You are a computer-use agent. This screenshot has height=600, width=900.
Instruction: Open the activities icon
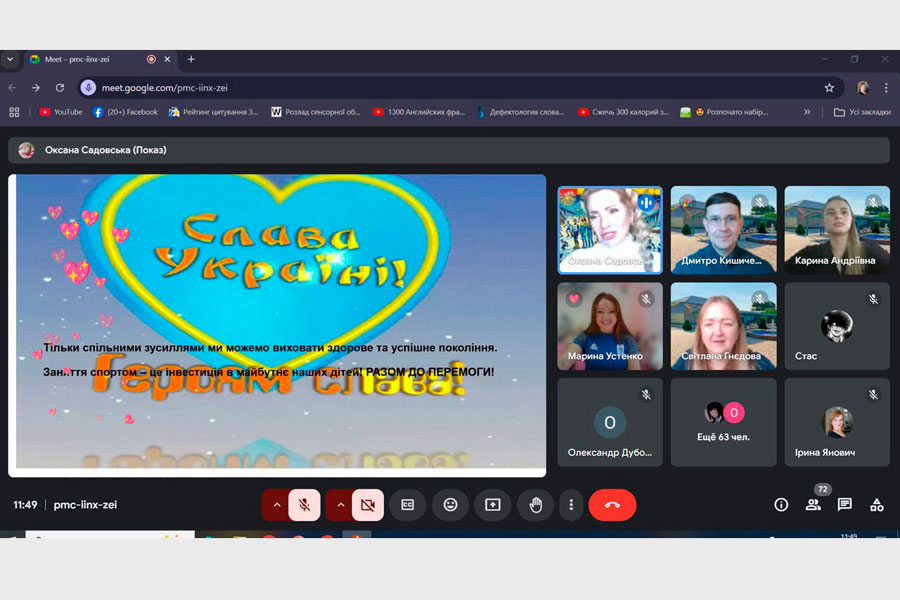(876, 505)
